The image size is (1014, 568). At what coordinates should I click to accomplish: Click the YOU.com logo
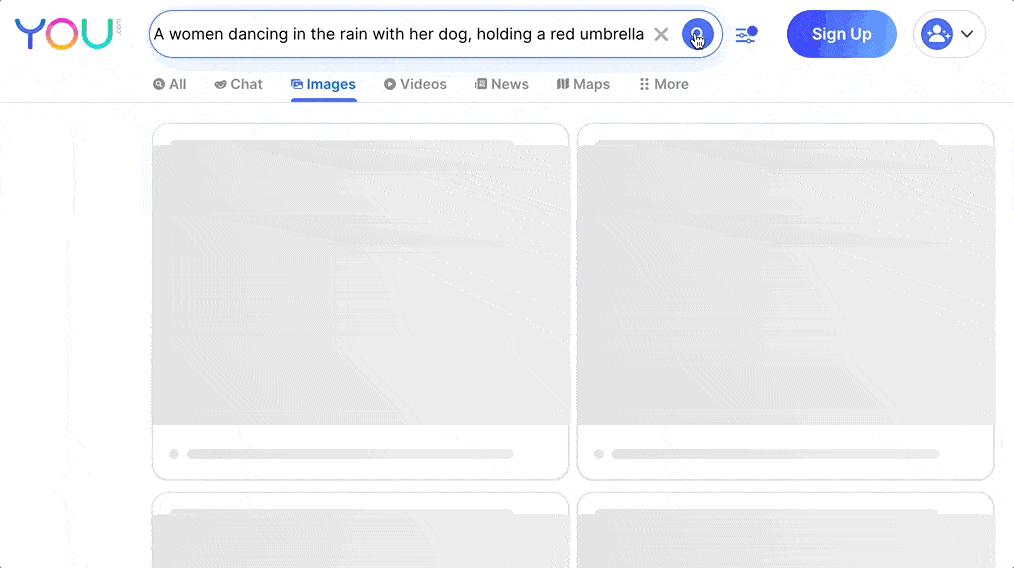click(x=68, y=34)
